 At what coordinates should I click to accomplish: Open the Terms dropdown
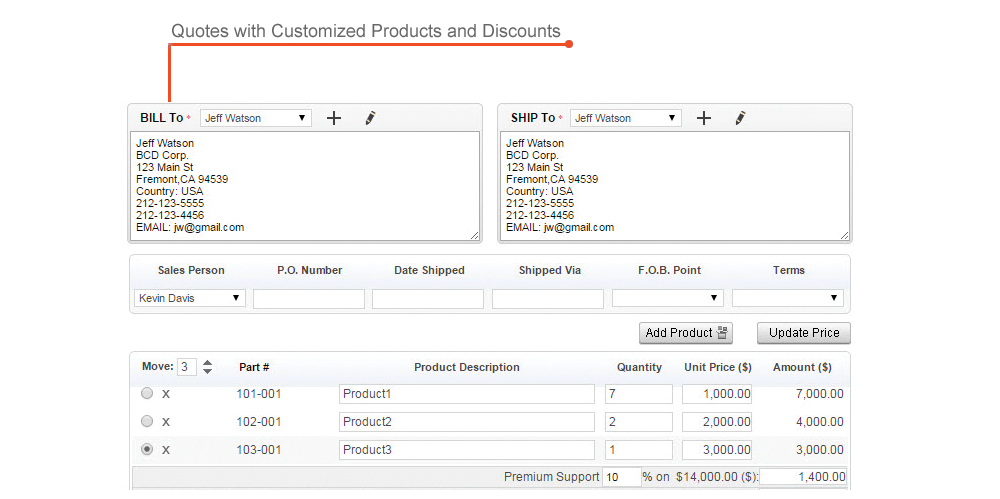click(x=787, y=298)
